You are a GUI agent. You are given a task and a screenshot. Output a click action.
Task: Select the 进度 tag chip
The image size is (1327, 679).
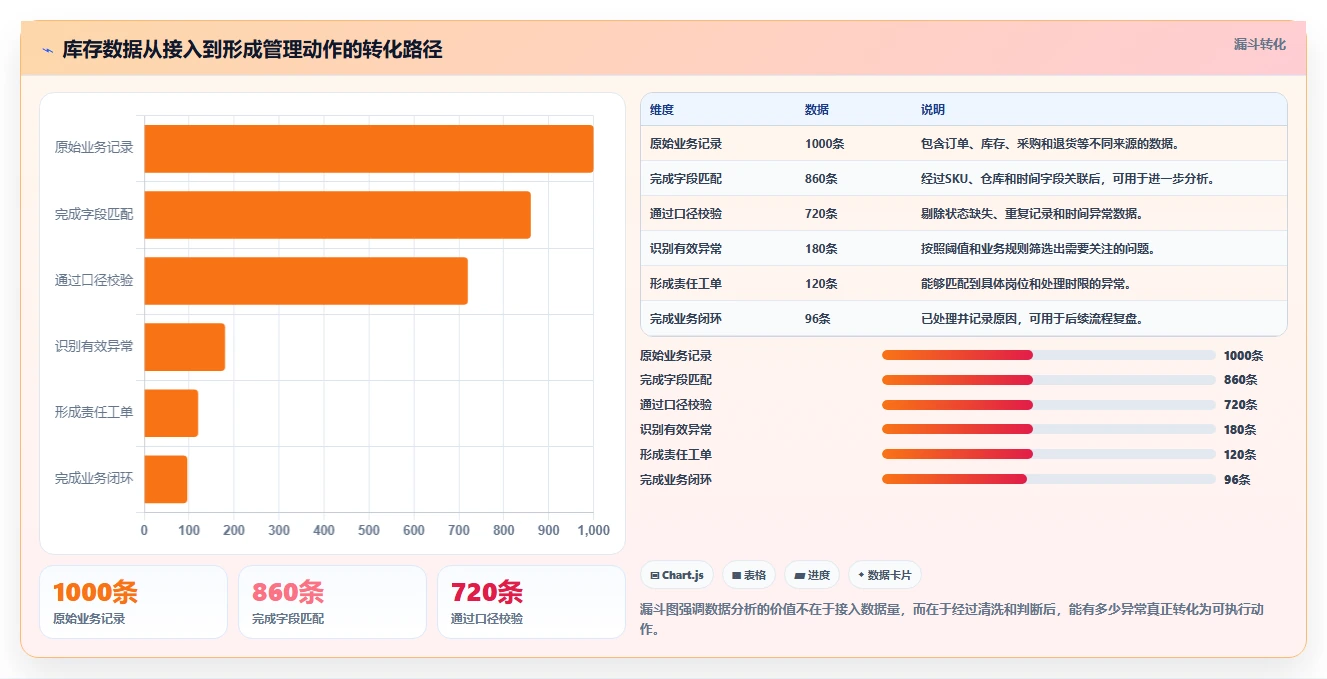pos(812,575)
